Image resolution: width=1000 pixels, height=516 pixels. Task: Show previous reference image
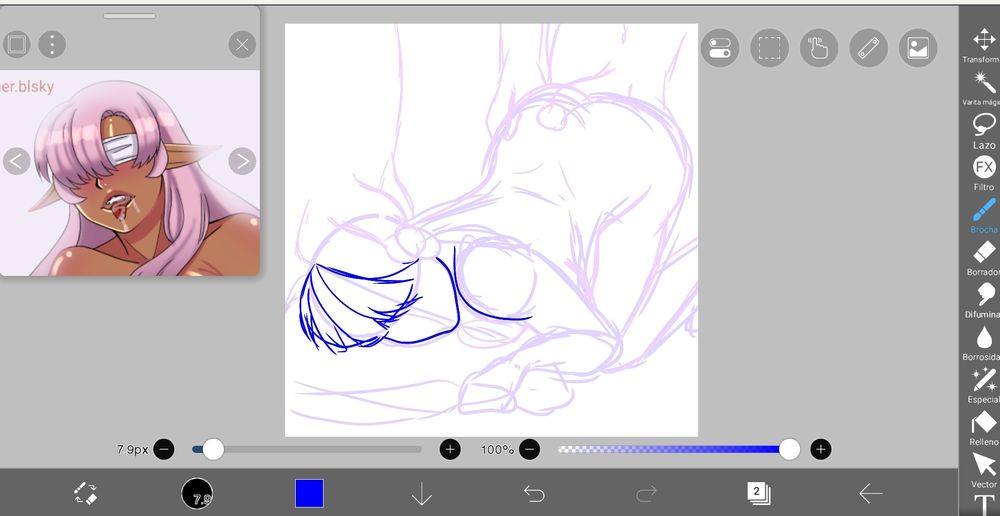coord(16,161)
